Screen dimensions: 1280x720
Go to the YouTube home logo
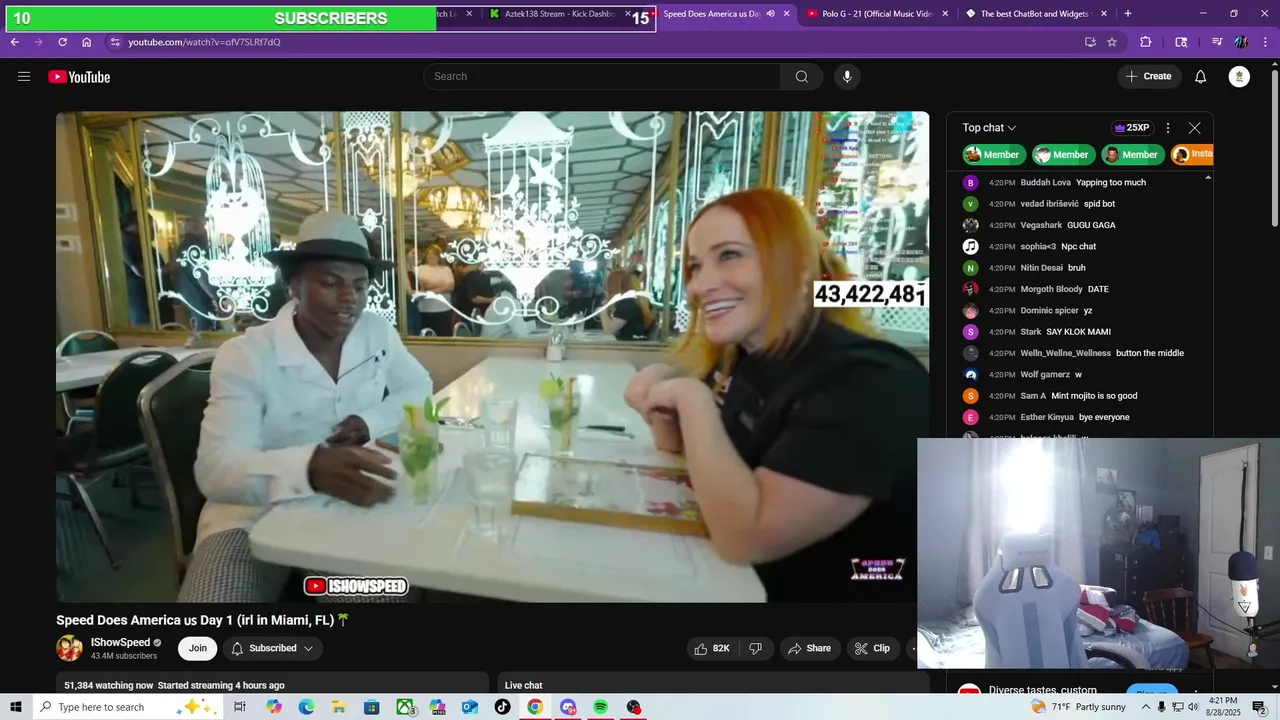click(79, 77)
